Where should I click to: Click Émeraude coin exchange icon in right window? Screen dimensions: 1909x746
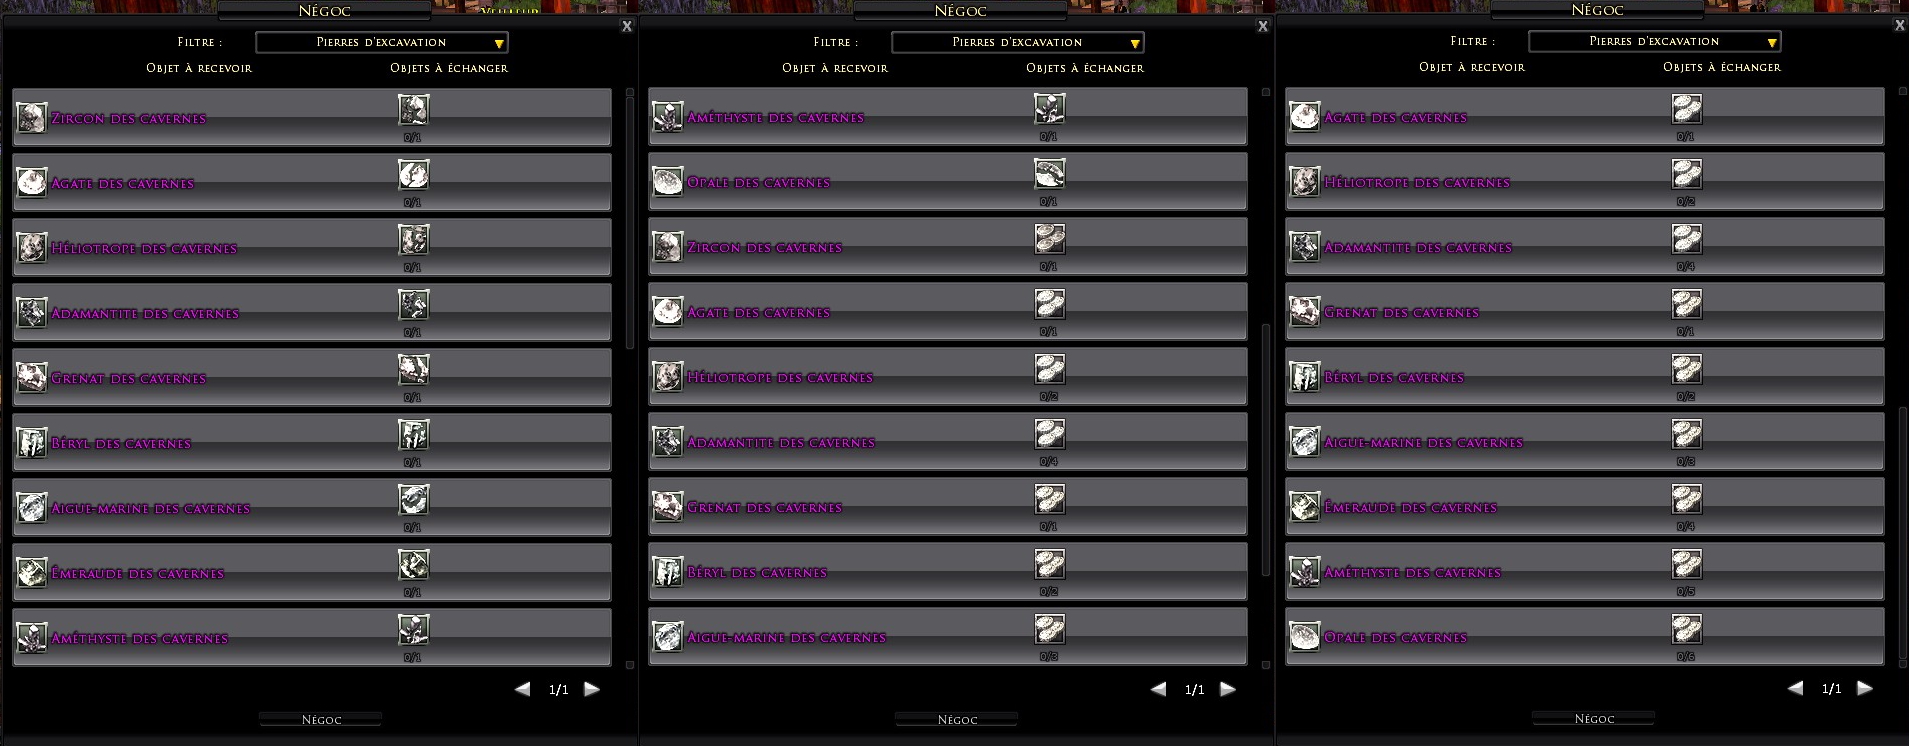[x=1687, y=499]
